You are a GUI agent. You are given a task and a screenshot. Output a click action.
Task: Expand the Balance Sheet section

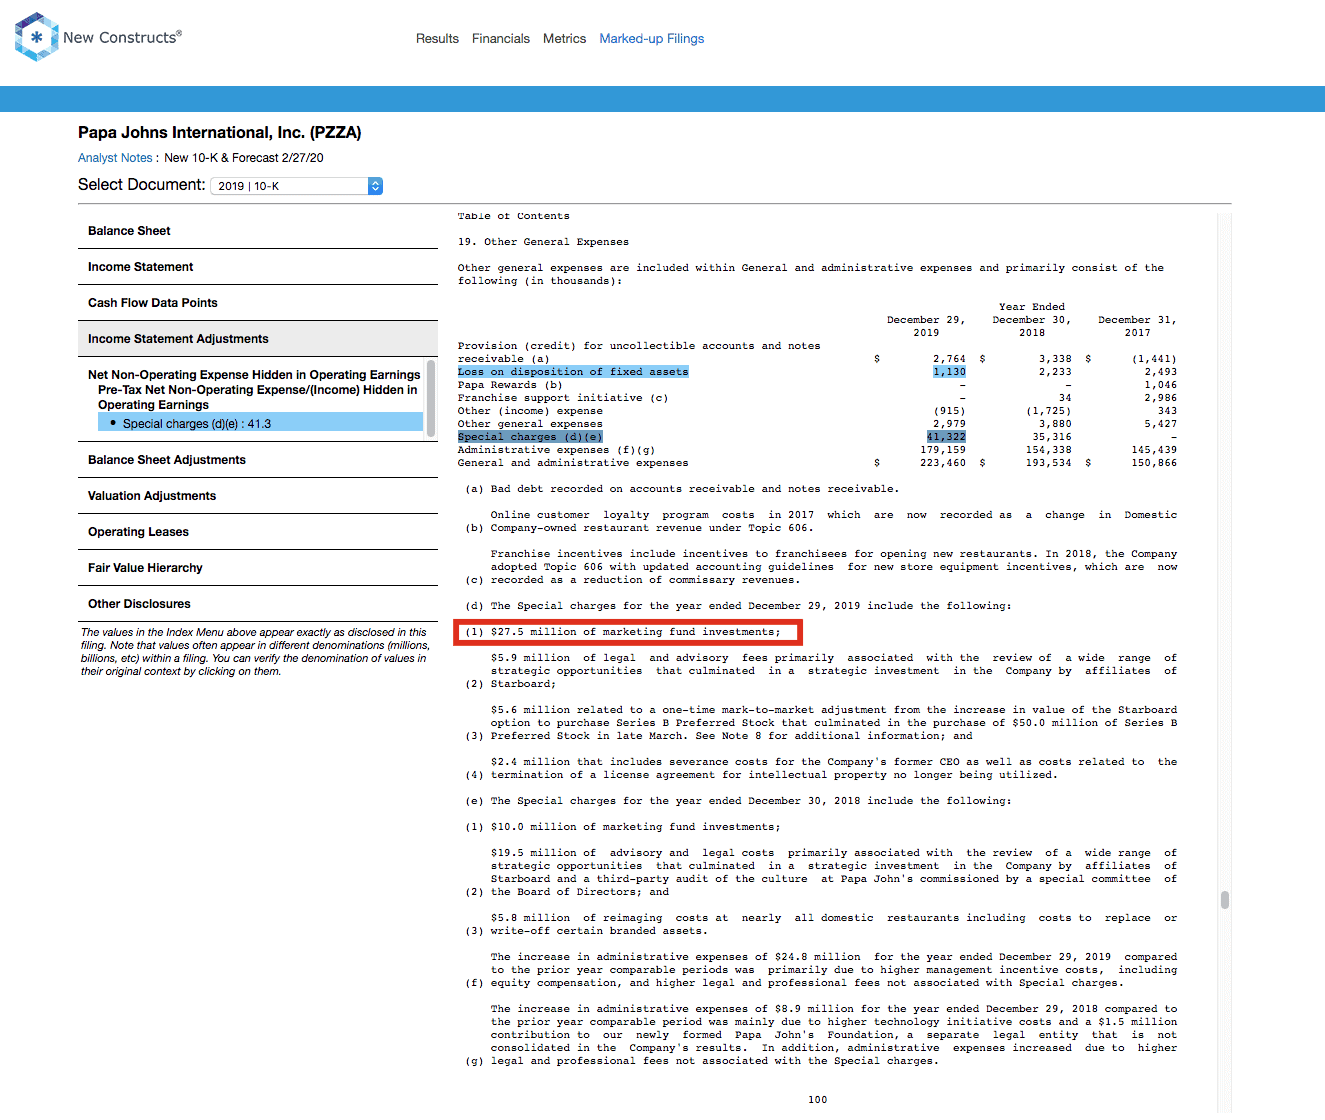pyautogui.click(x=258, y=231)
